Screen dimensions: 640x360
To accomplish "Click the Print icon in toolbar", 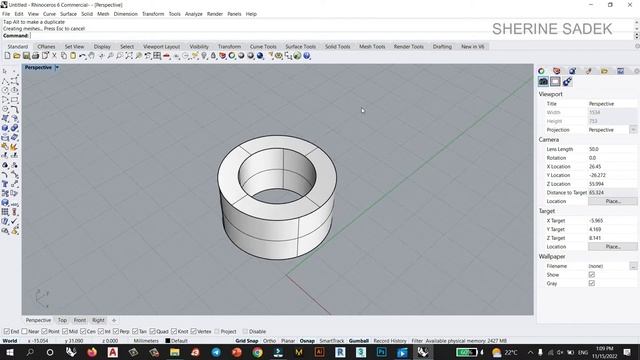I will tap(36, 56).
